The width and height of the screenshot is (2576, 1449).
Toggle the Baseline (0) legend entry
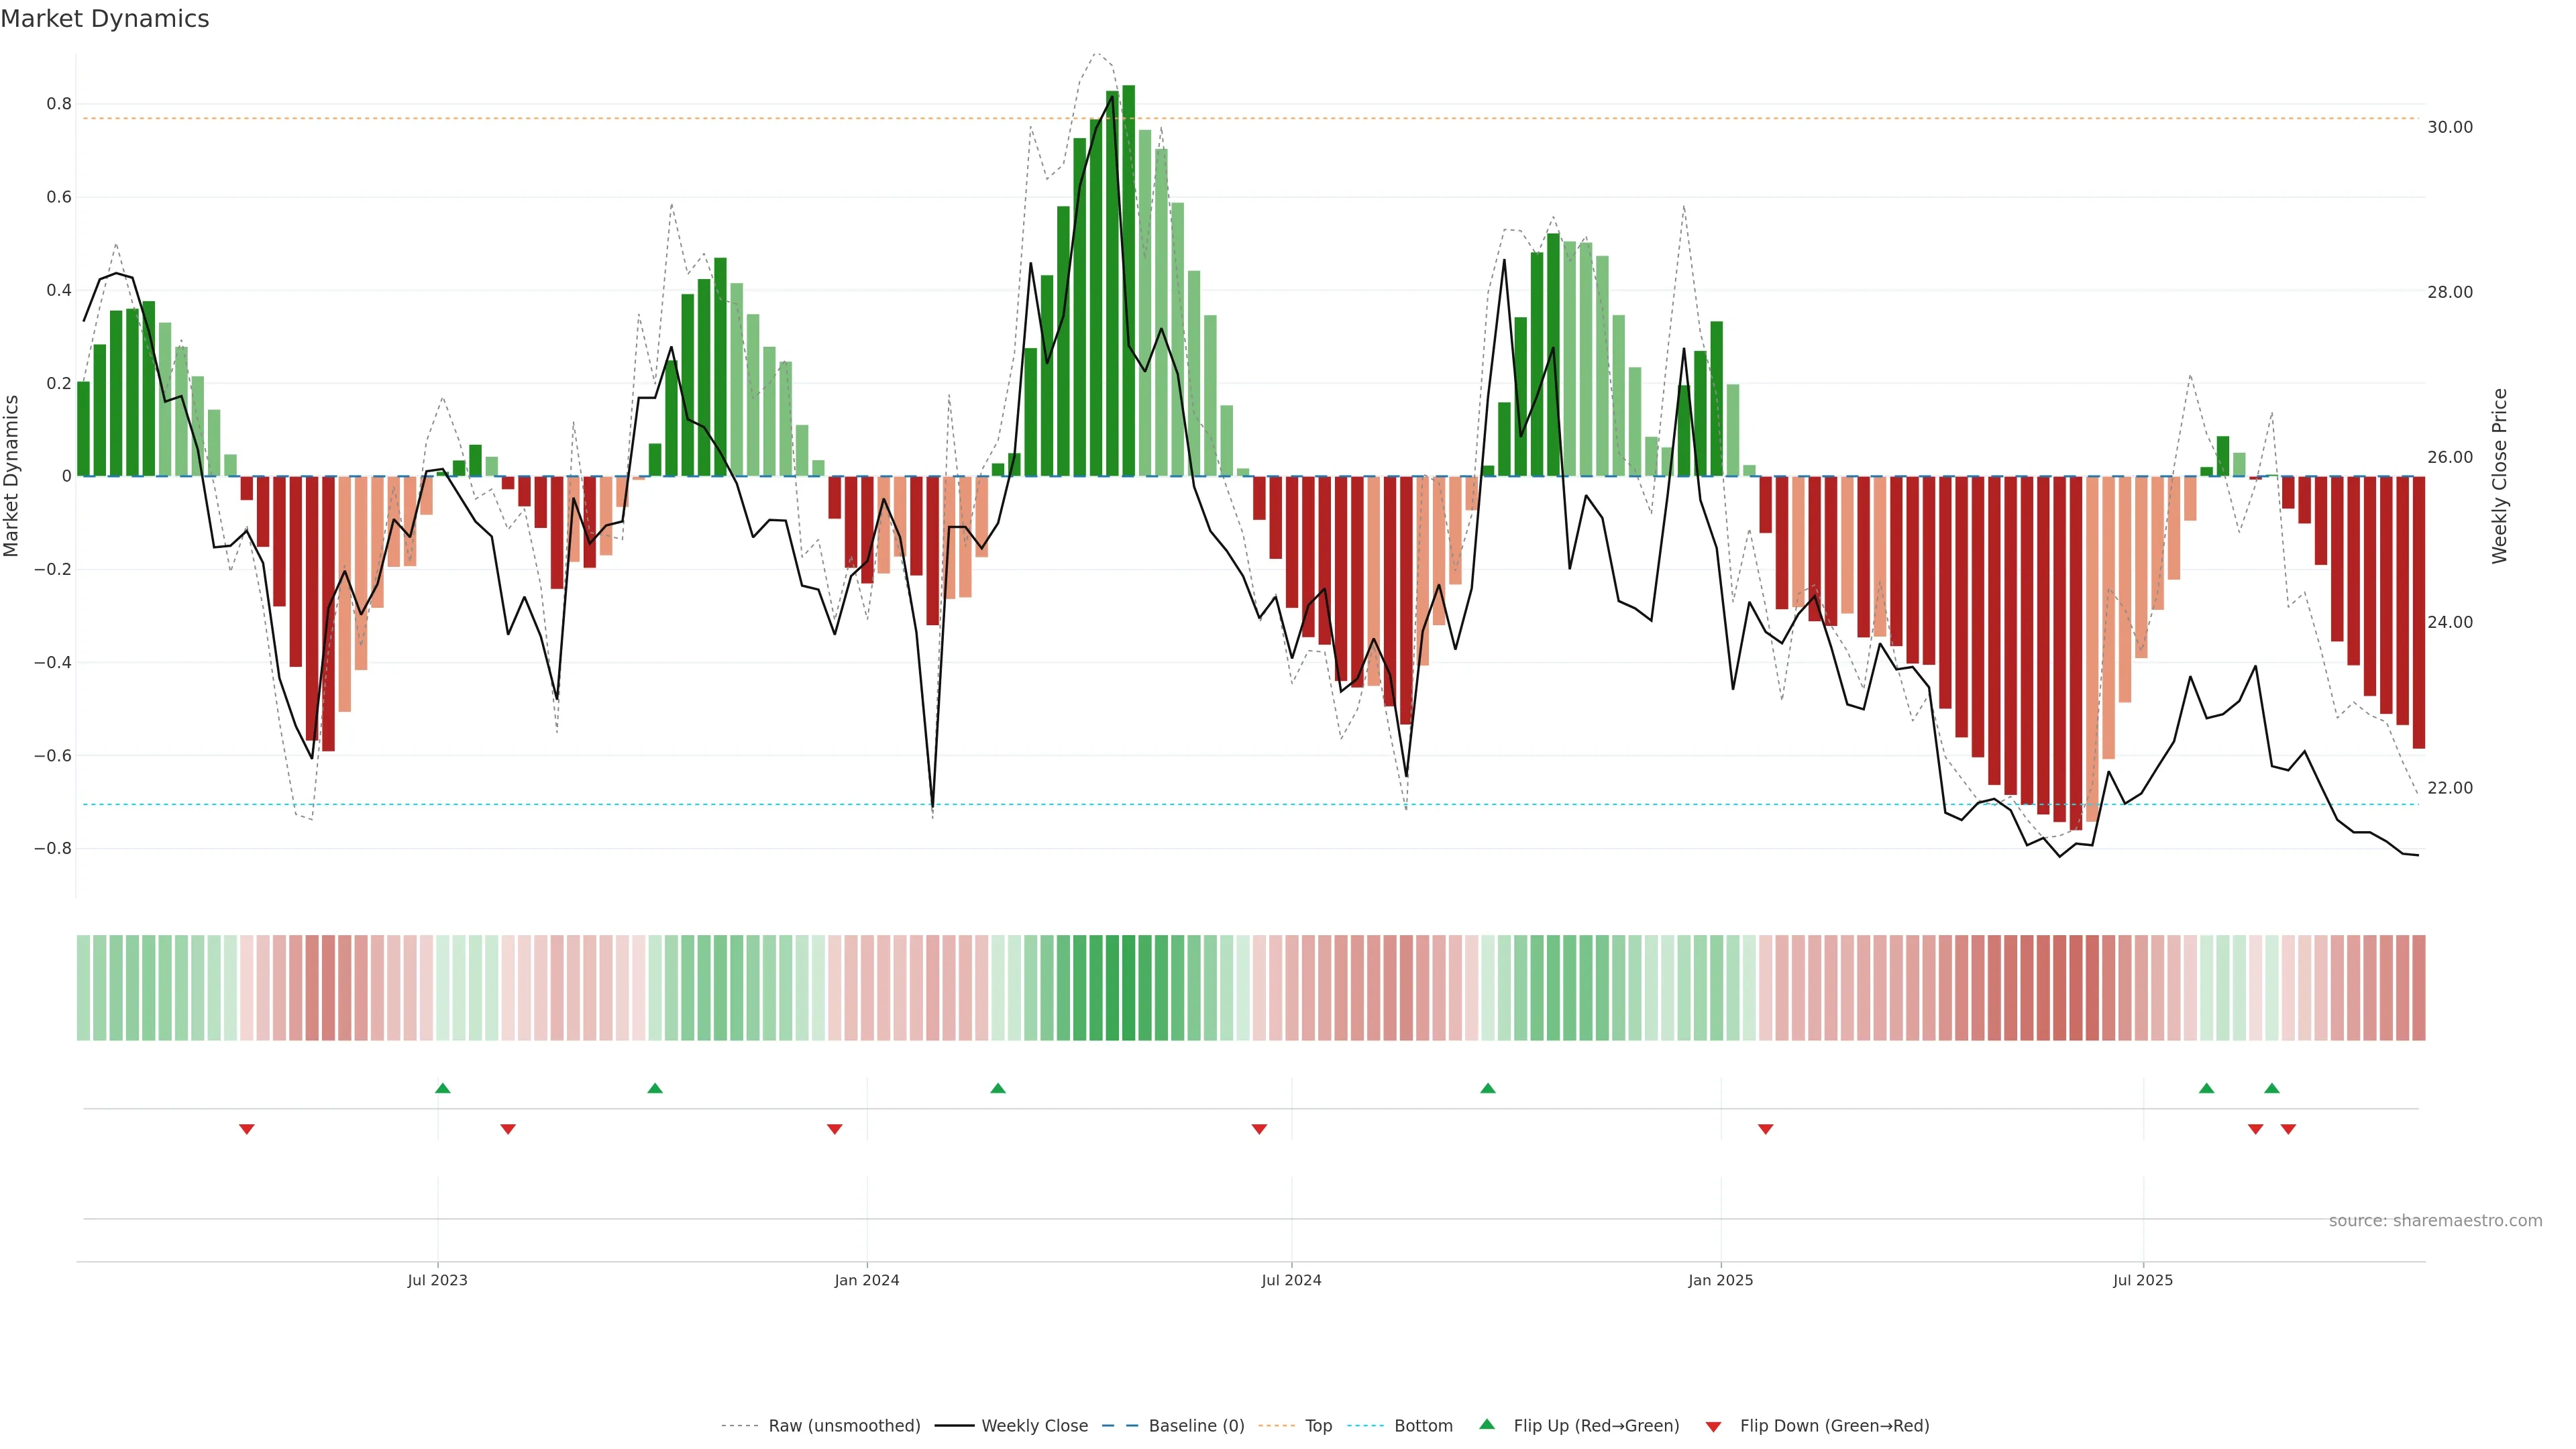point(1196,1426)
